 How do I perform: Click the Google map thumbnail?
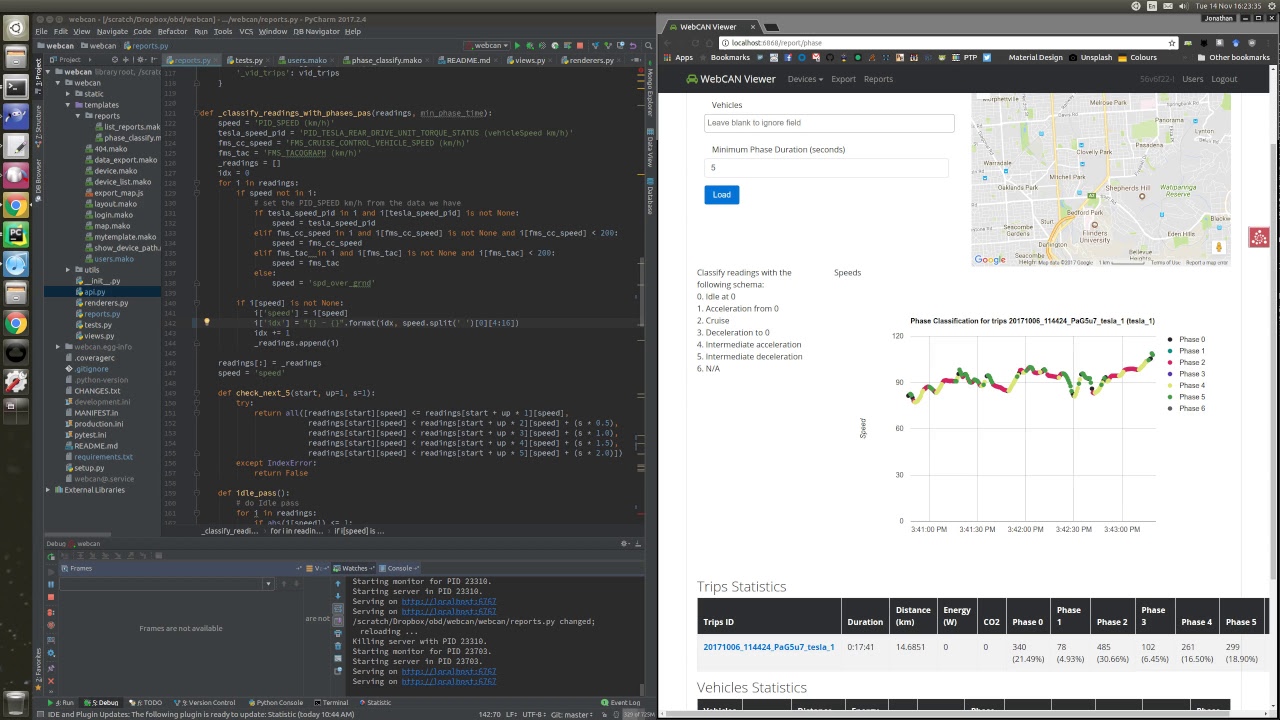point(1100,181)
